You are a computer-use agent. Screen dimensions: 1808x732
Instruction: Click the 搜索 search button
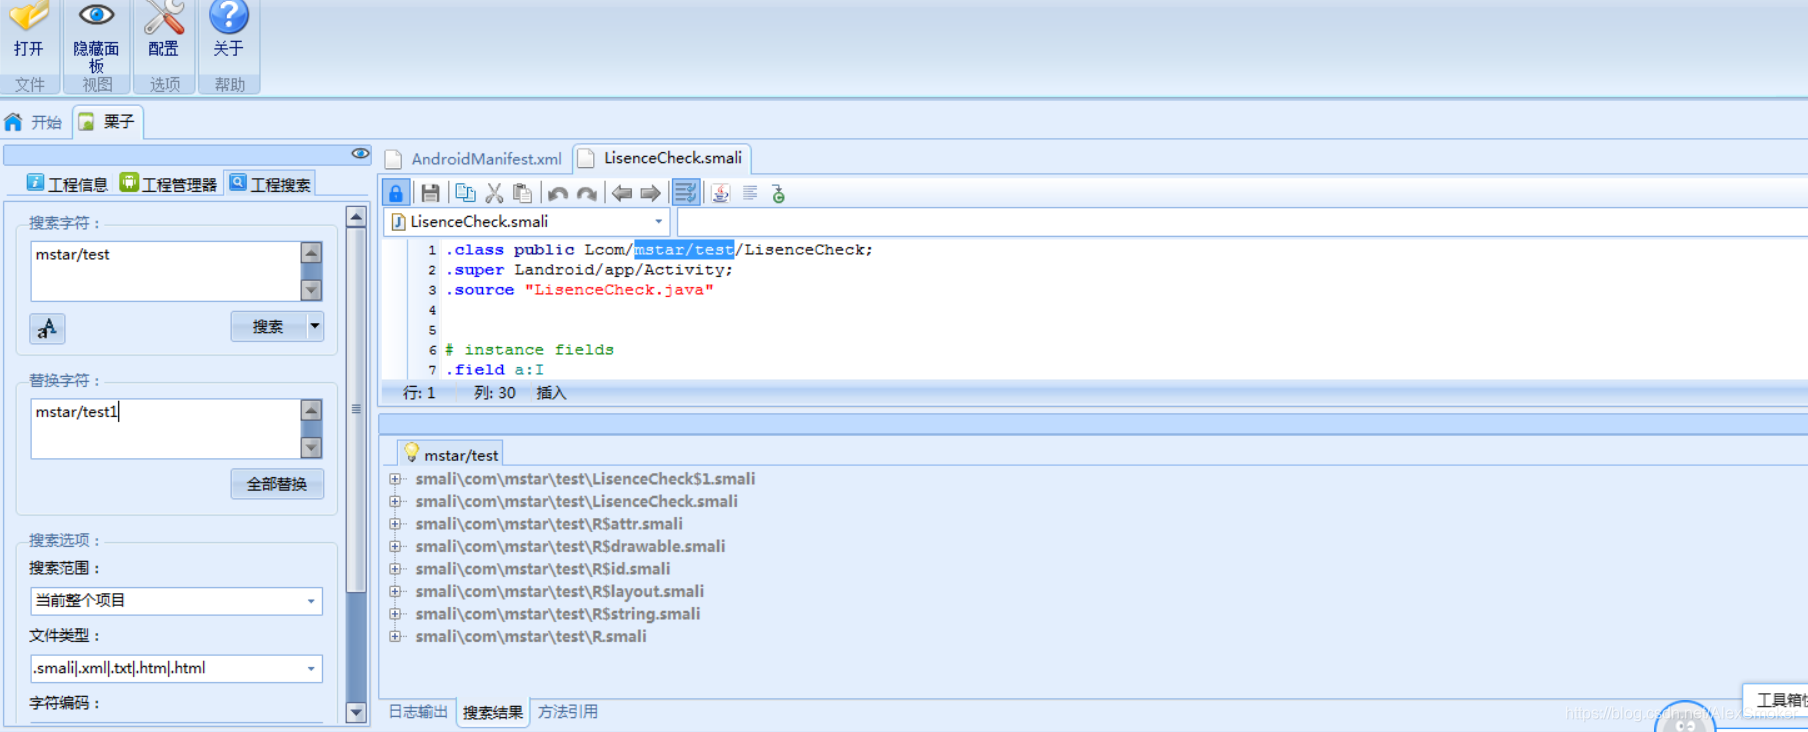pyautogui.click(x=268, y=327)
